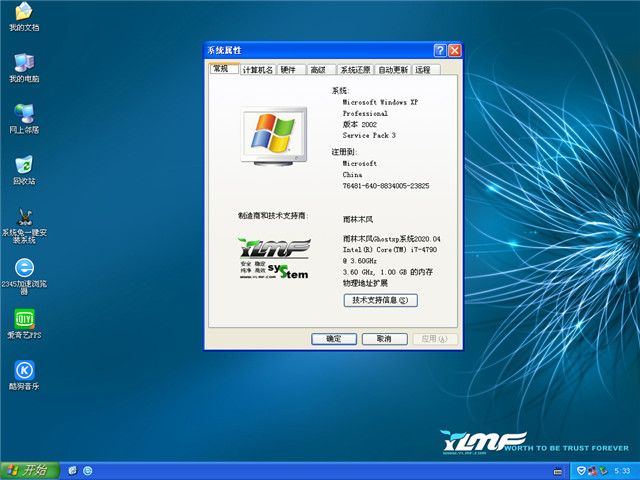640x480 pixels.
Task: Click the 雨林木风Ghostxp系统2020.04 text
Action: tap(391, 239)
